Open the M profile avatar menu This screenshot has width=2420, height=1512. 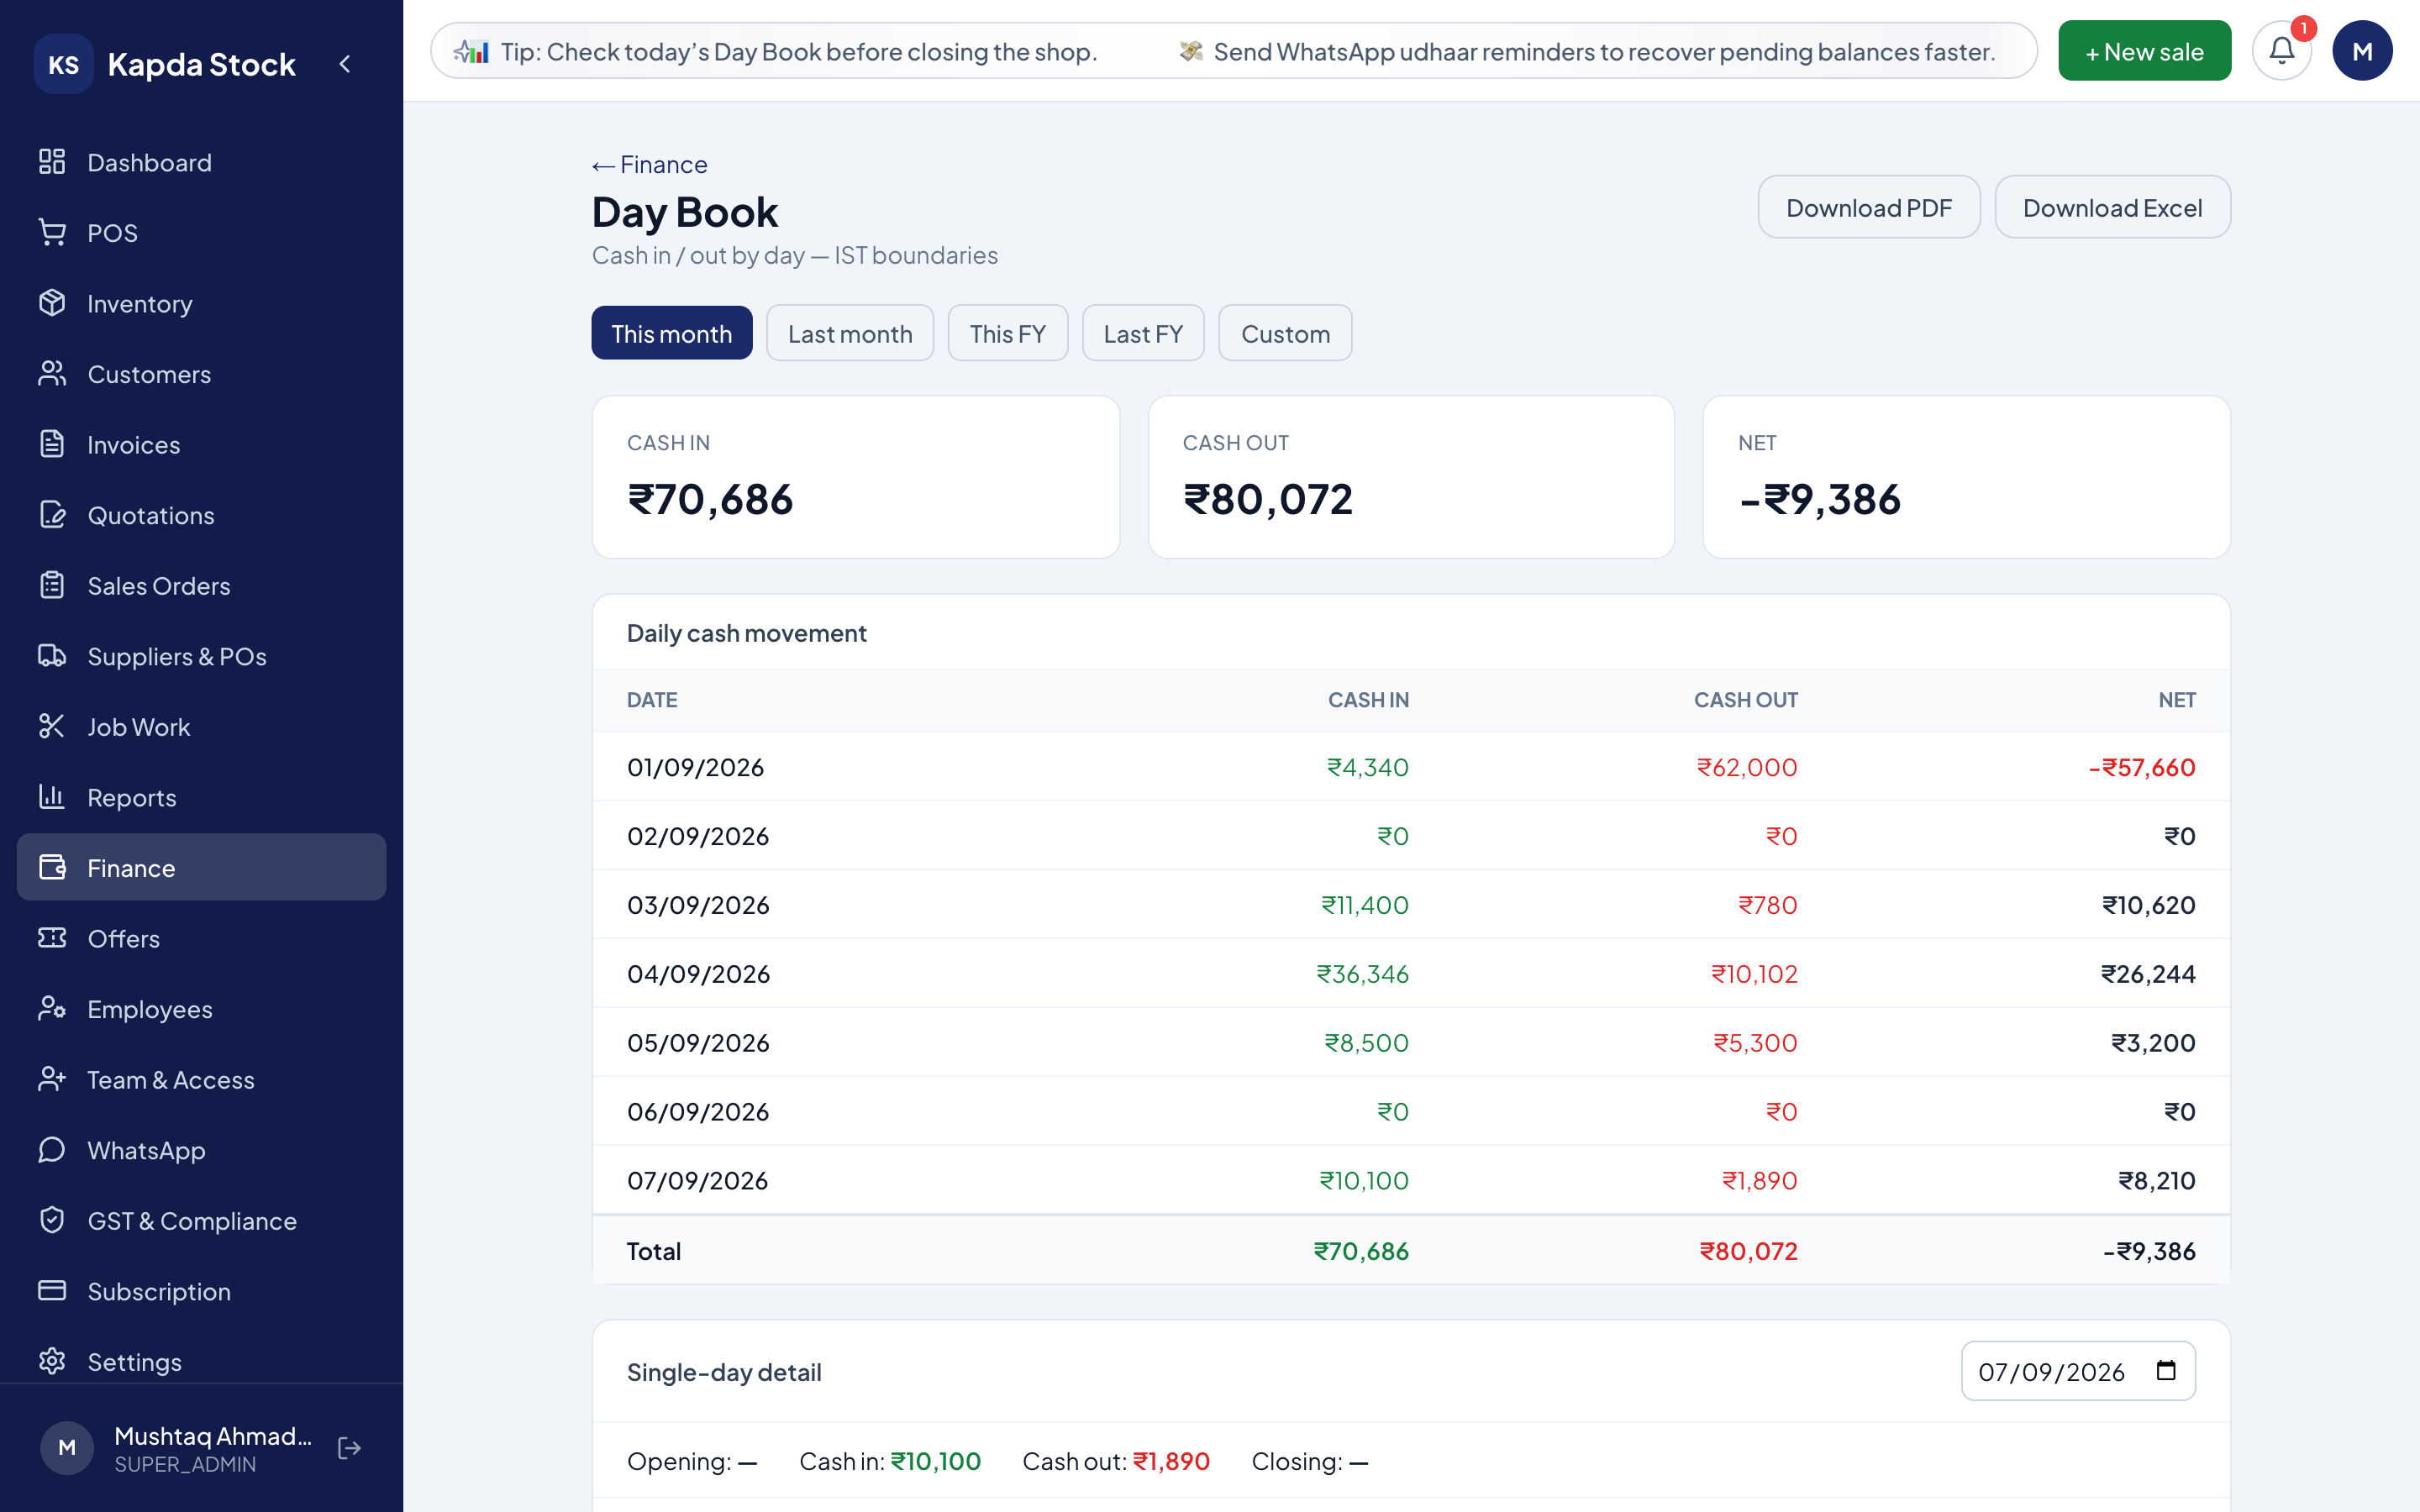2362,51
